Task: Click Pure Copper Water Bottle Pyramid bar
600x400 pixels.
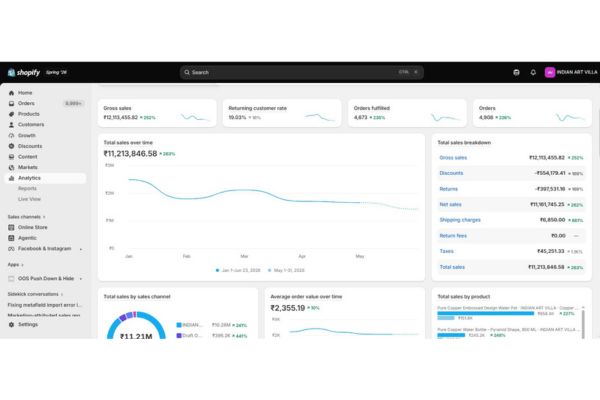Action: click(451, 335)
